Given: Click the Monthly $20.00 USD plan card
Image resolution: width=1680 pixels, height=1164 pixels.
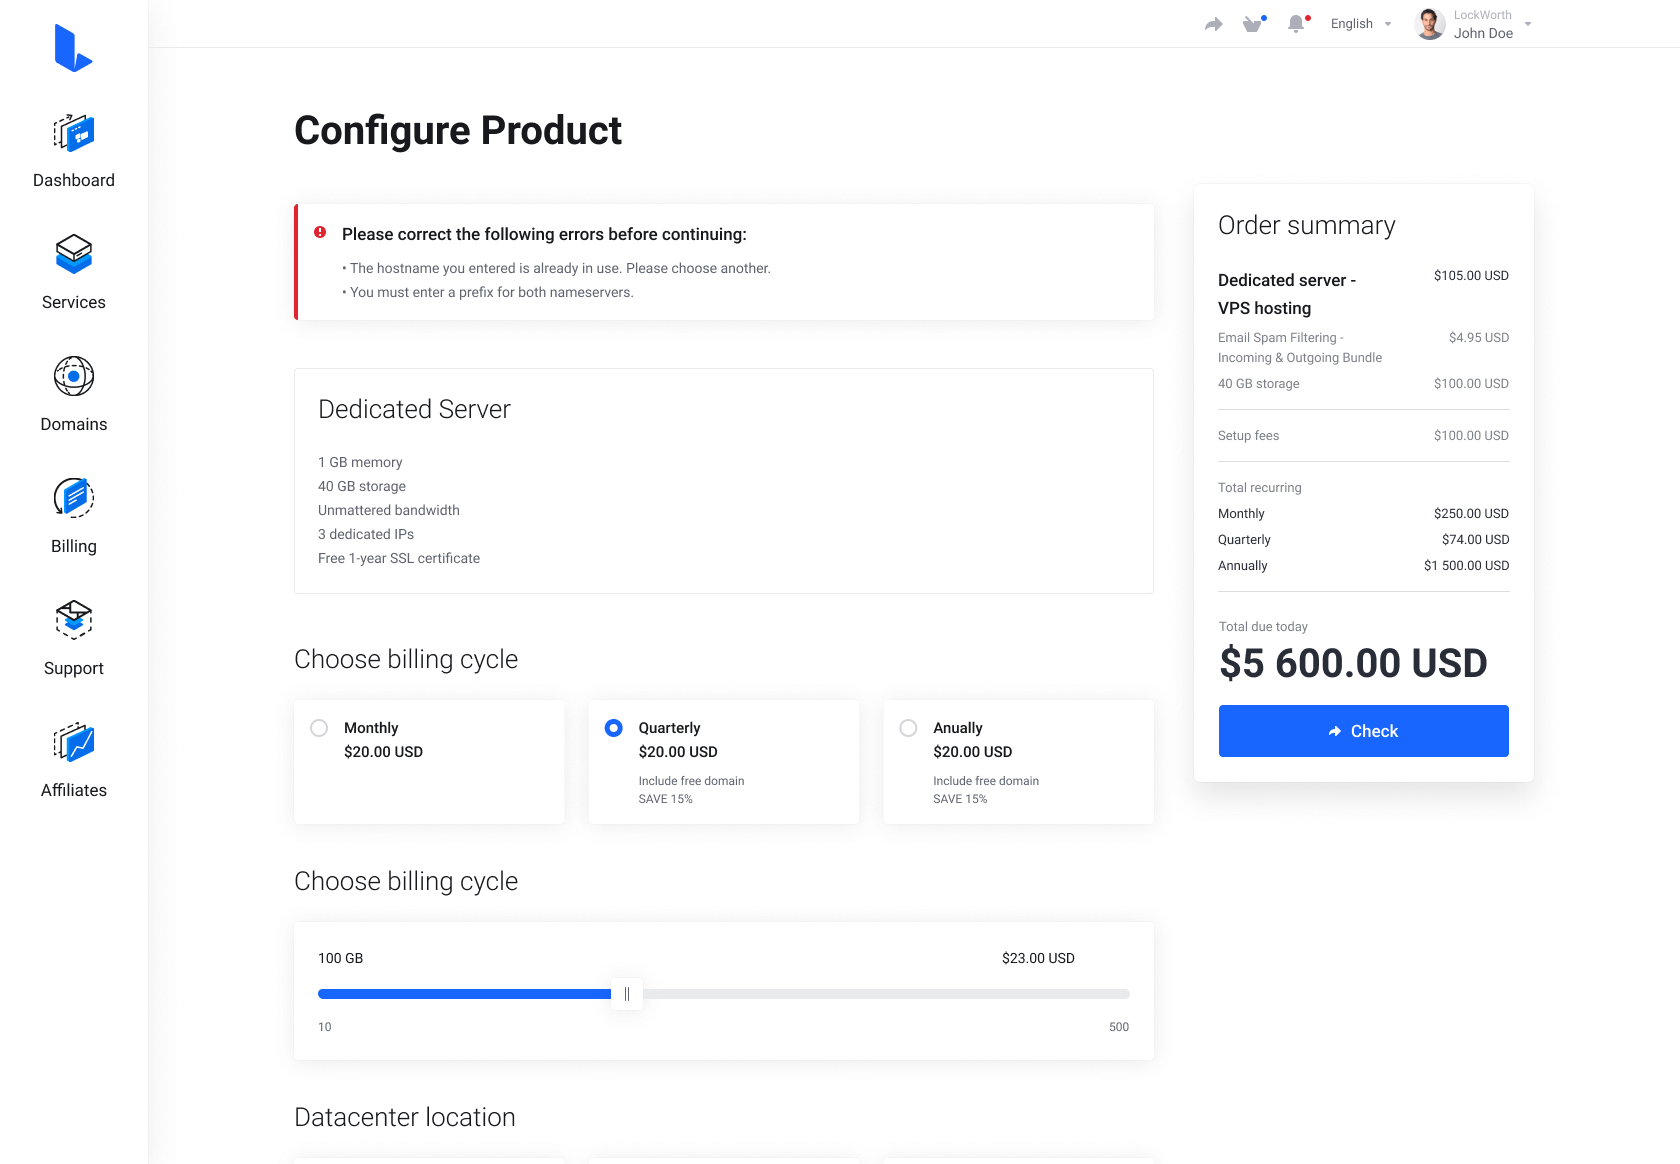Looking at the screenshot, I should click(429, 762).
